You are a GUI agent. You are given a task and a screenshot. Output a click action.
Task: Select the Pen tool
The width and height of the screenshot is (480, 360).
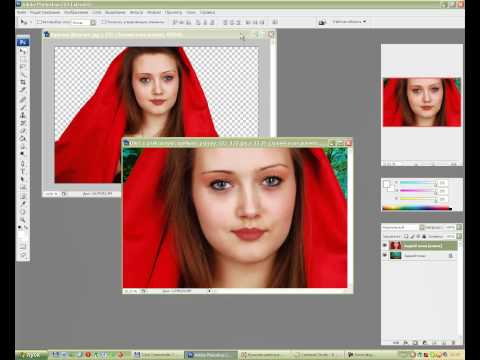(x=23, y=163)
